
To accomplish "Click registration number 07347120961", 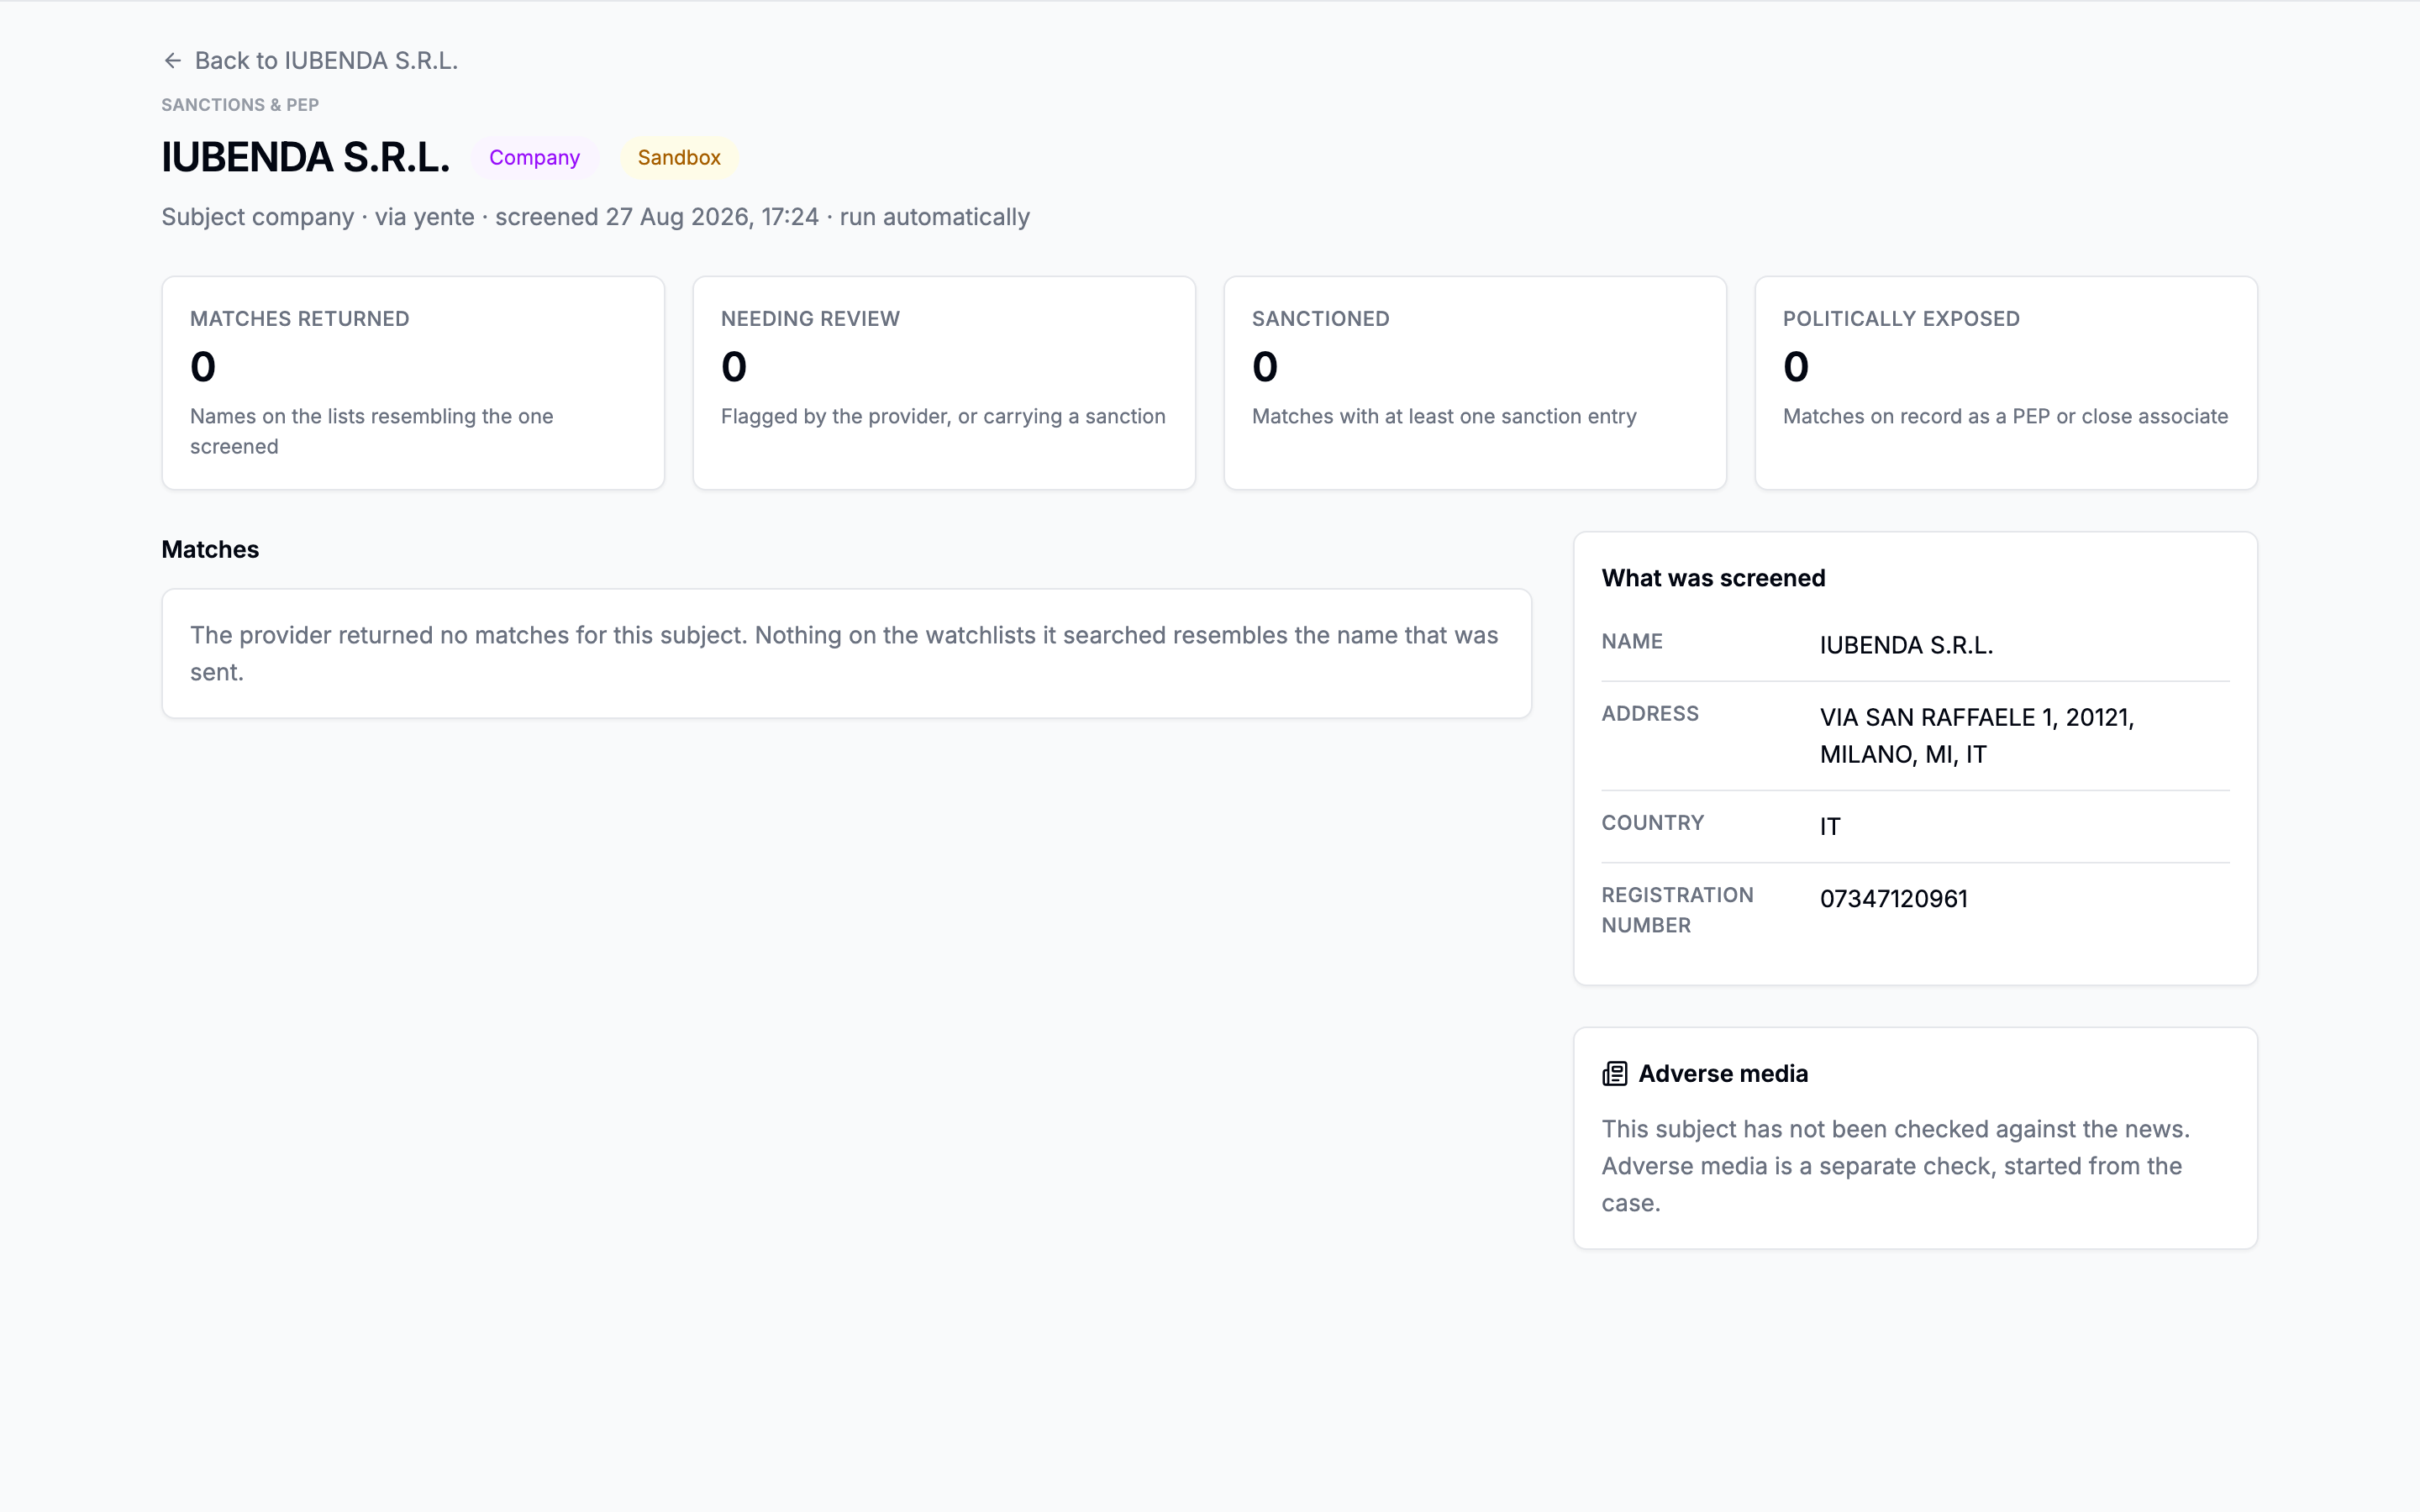I will coord(1894,899).
